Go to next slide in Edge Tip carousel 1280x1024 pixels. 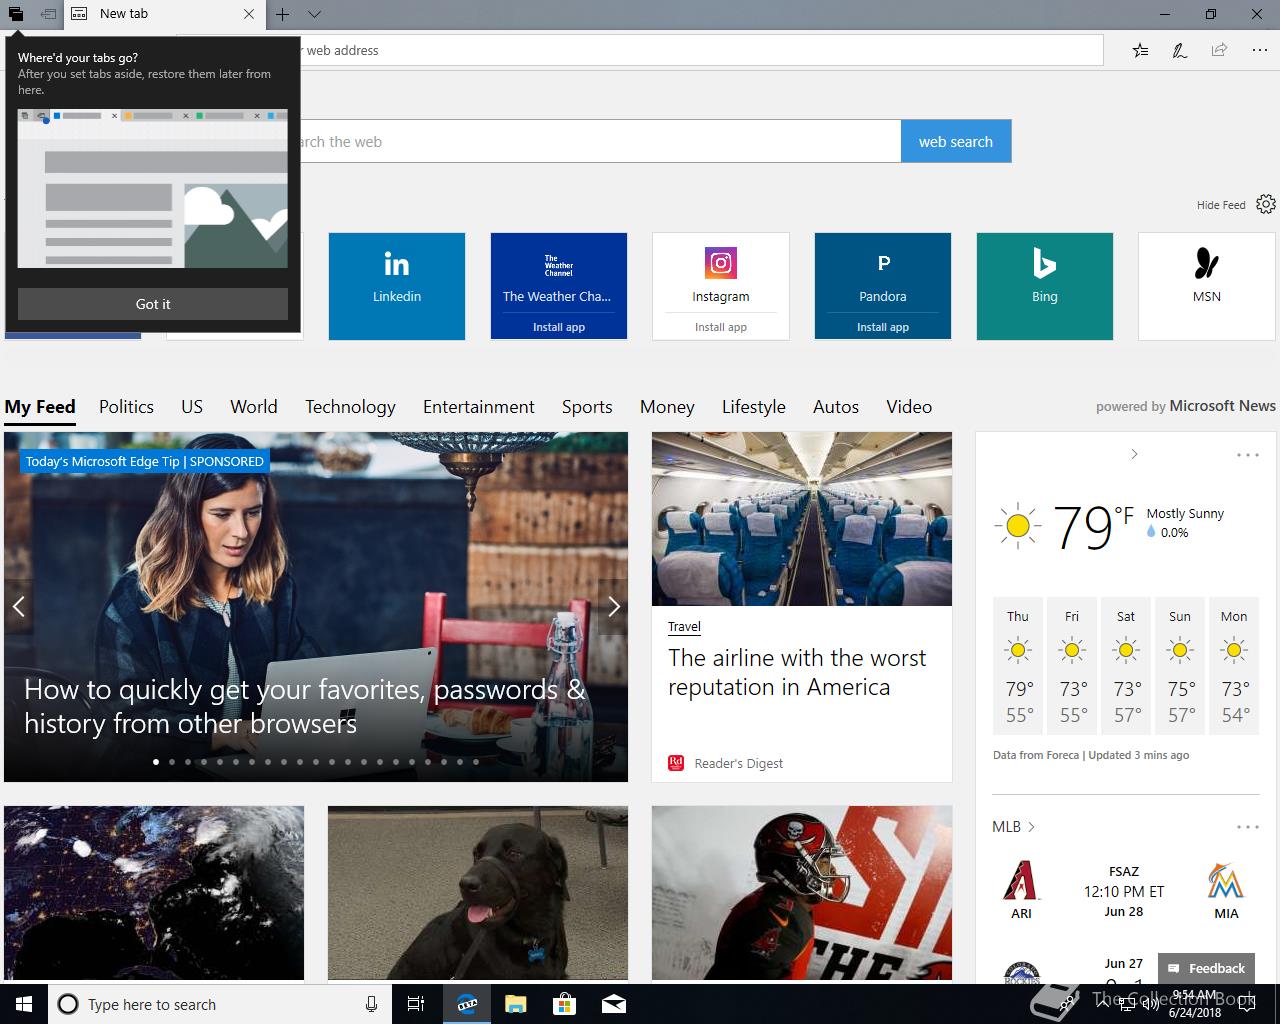pyautogui.click(x=614, y=606)
